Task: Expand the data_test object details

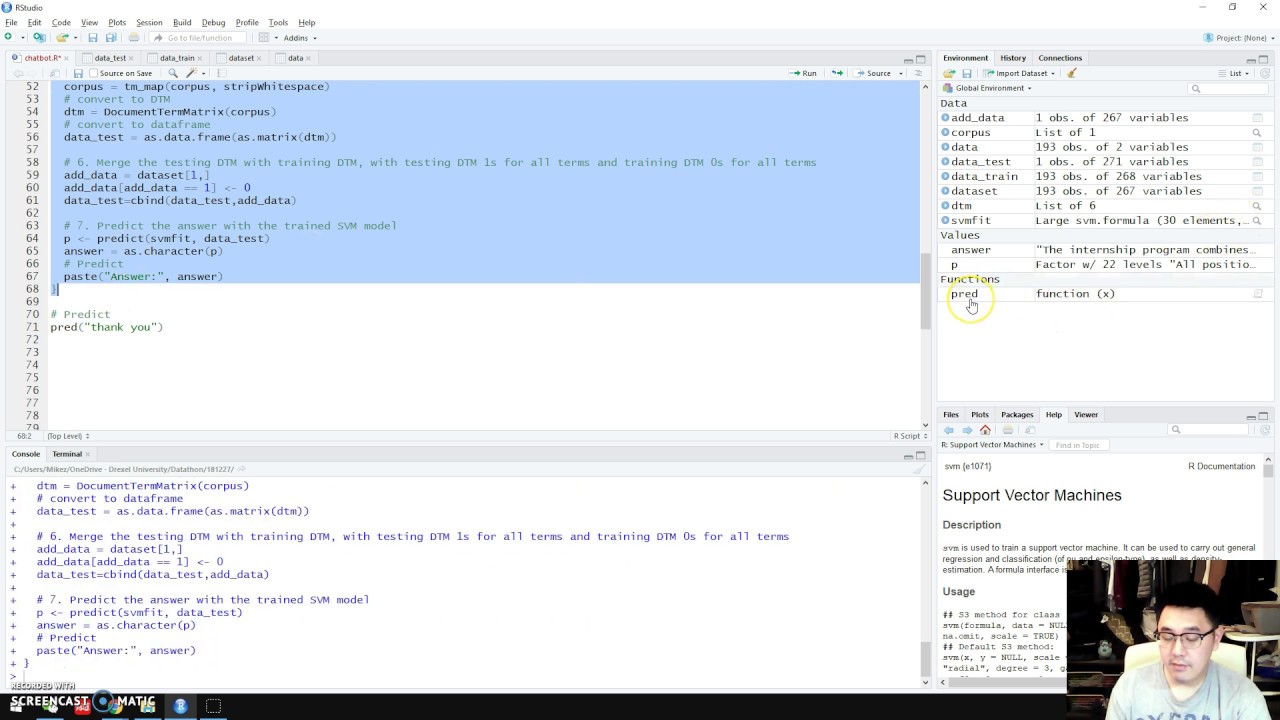Action: pos(945,162)
